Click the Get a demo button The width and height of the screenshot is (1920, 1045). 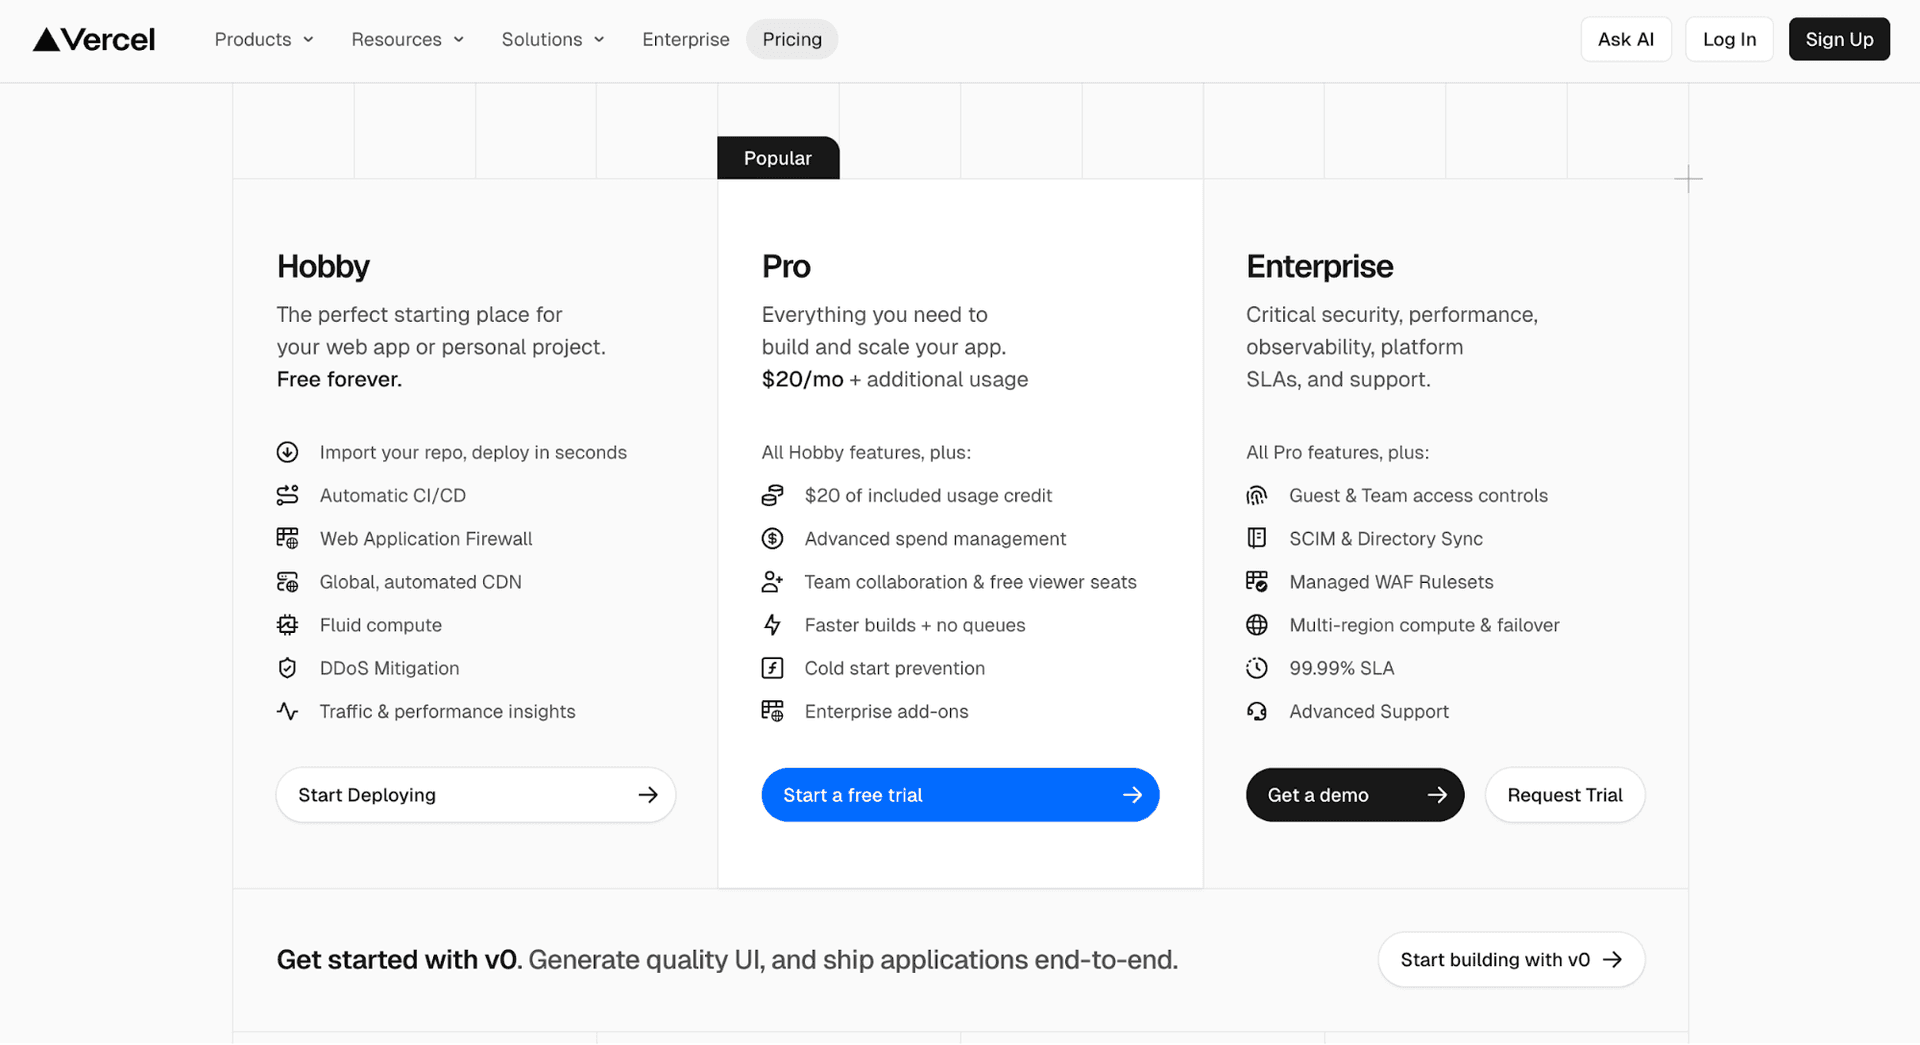pos(1354,794)
